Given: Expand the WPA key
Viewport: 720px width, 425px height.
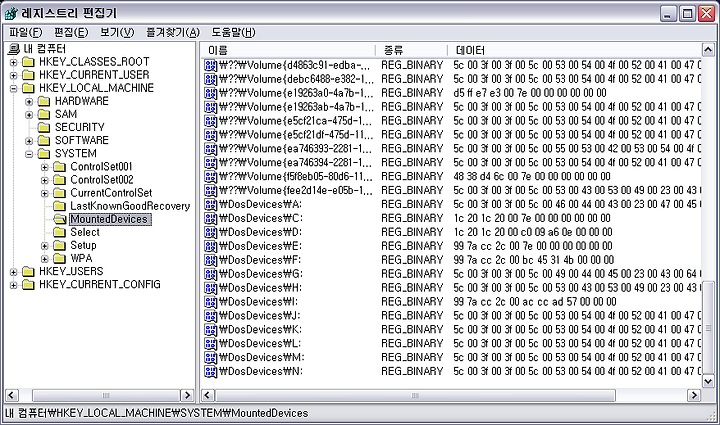Looking at the screenshot, I should [45, 259].
